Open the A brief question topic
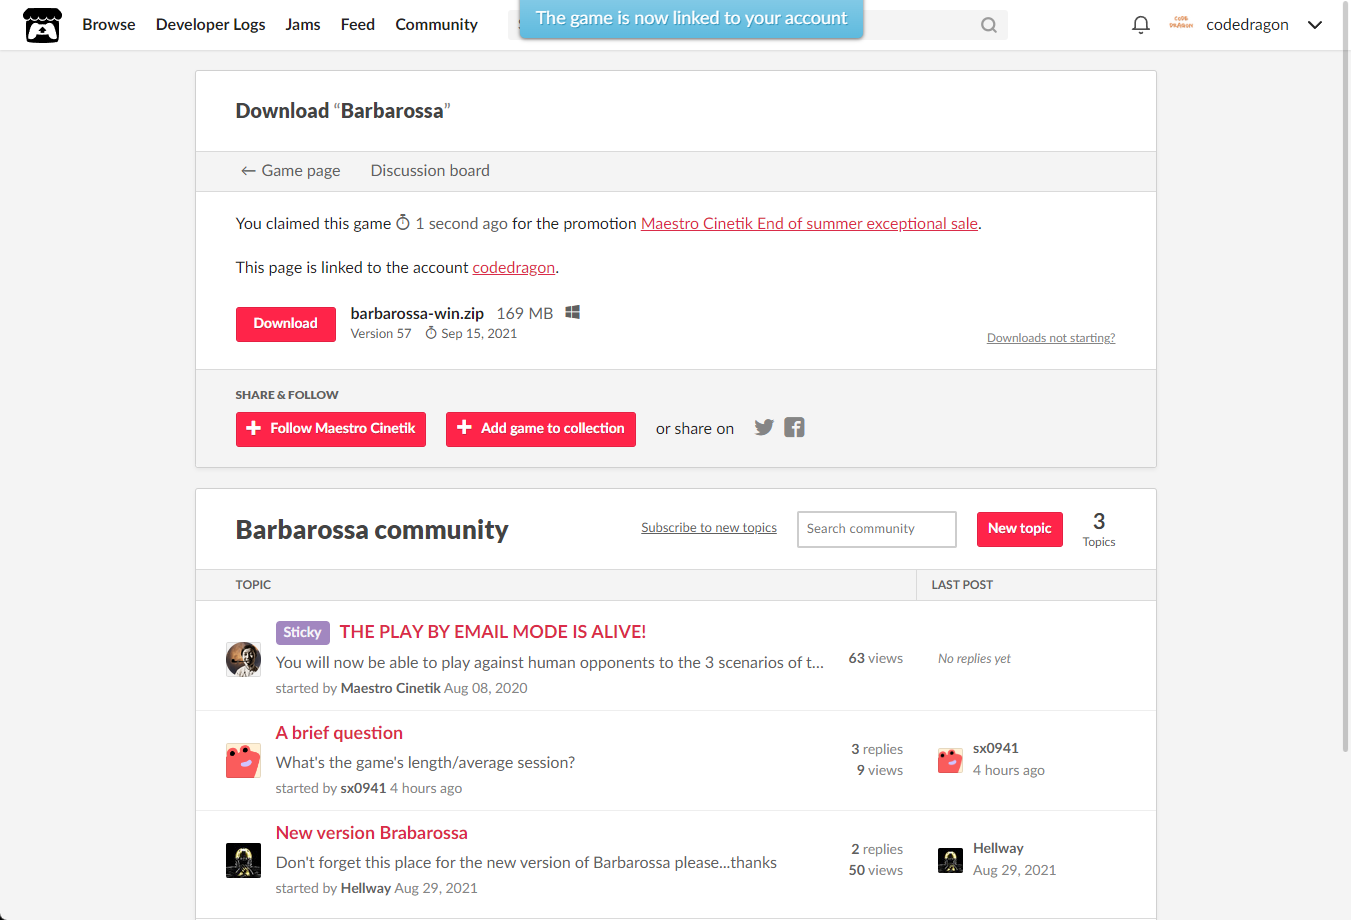The width and height of the screenshot is (1351, 920). click(x=339, y=733)
